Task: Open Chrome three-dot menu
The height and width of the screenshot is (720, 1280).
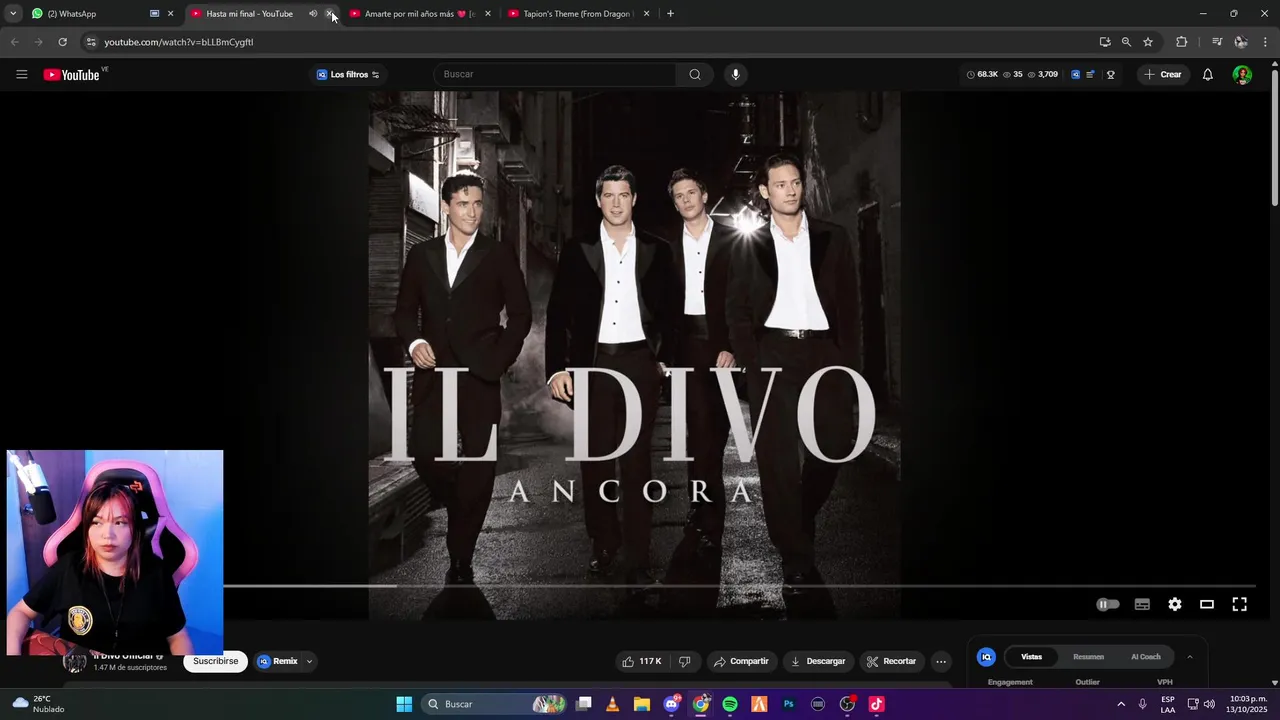Action: tap(1266, 42)
